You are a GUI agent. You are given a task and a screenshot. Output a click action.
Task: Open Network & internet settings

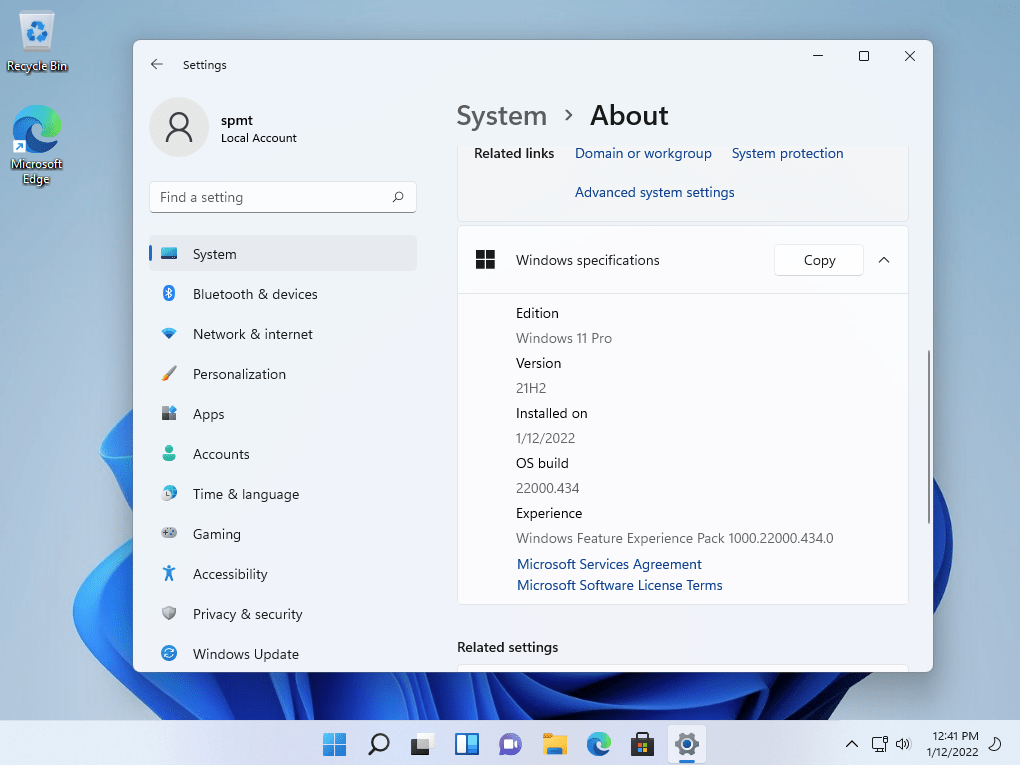pos(283,334)
